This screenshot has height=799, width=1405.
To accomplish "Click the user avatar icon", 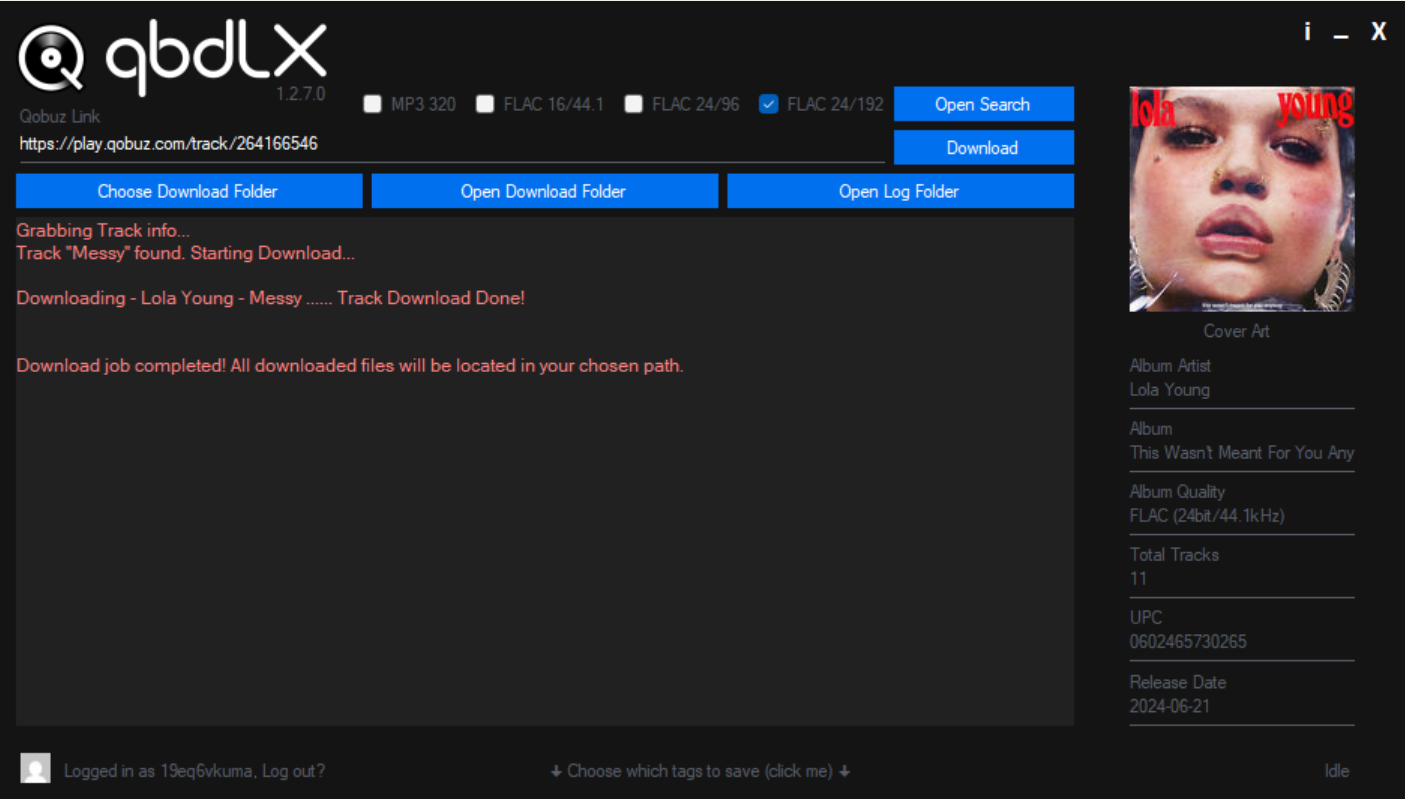I will pos(36,768).
